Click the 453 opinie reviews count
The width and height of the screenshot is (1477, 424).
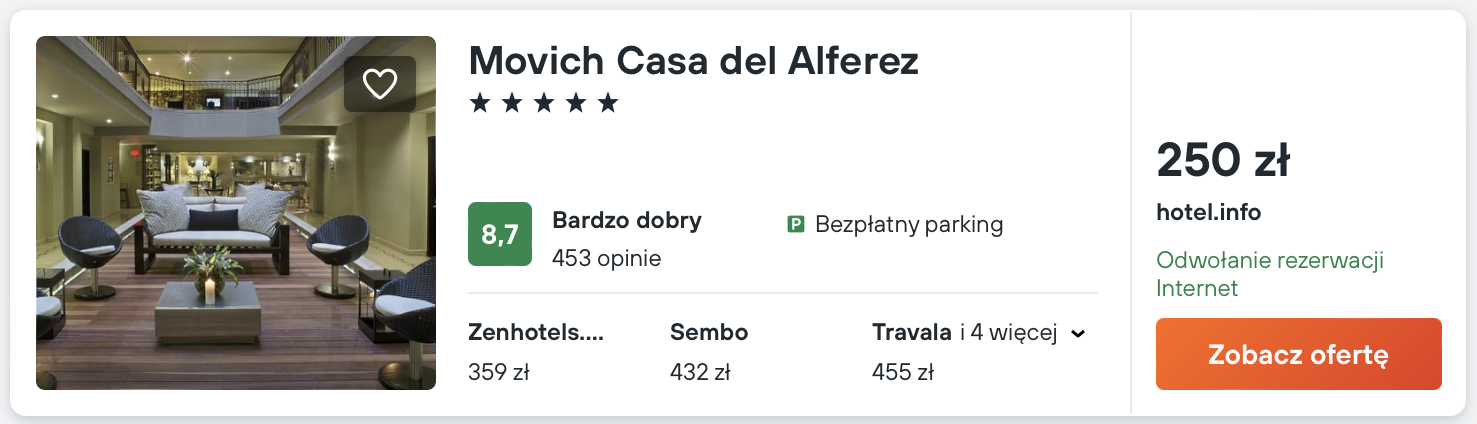[x=606, y=258]
